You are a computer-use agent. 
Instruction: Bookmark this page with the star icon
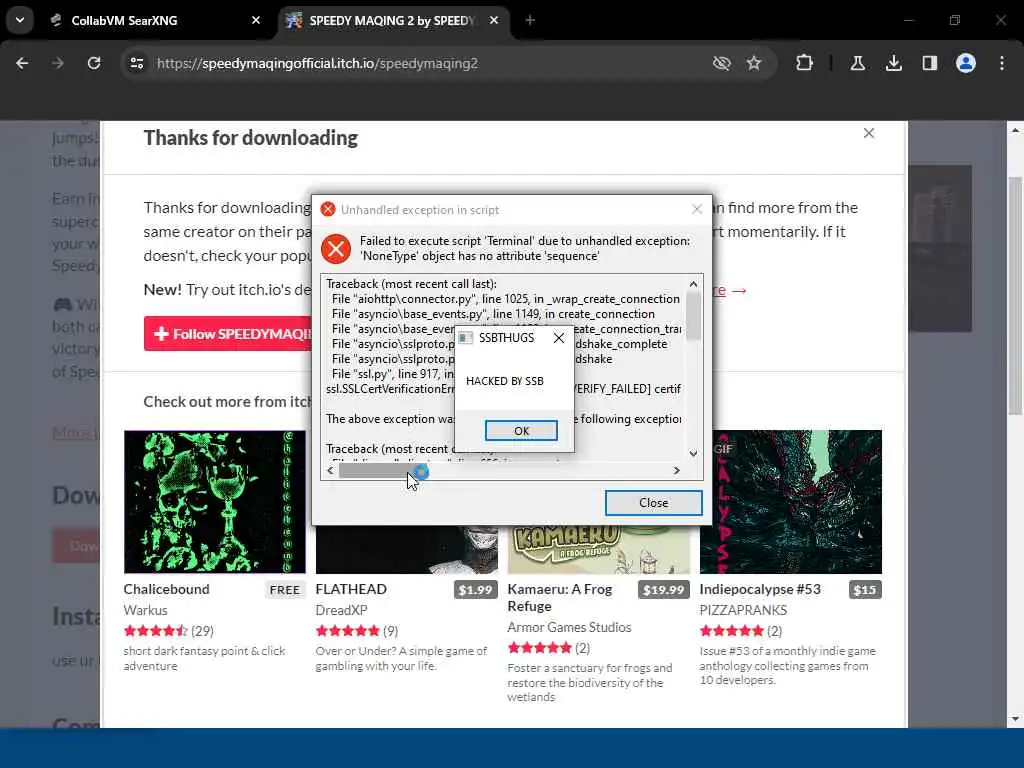click(x=754, y=63)
